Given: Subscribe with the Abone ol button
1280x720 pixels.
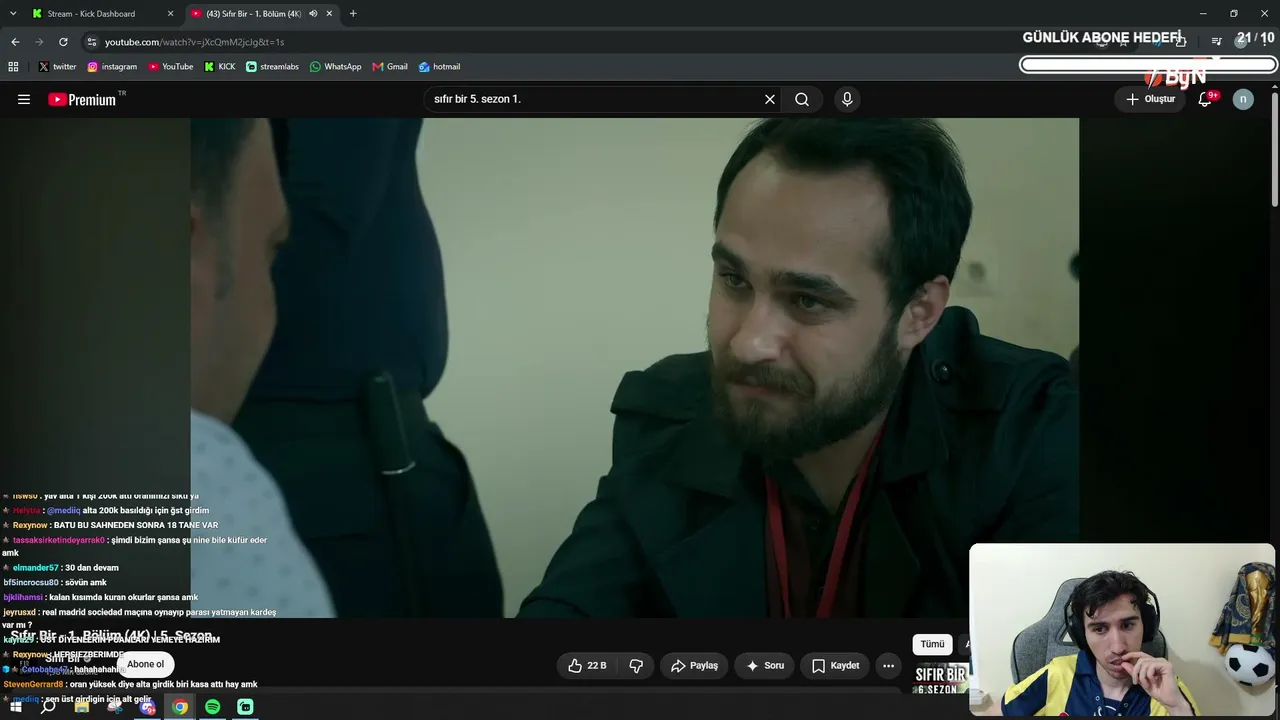Looking at the screenshot, I should tap(145, 664).
